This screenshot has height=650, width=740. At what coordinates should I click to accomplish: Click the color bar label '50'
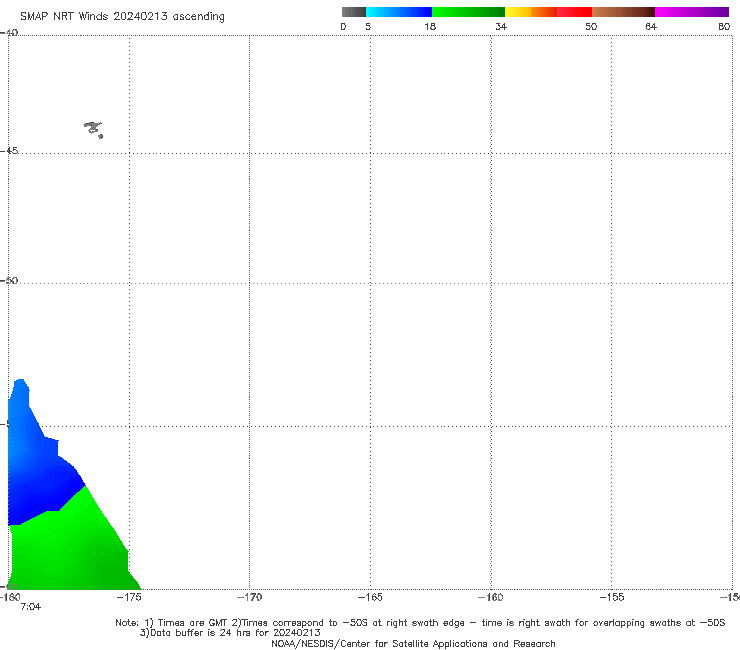point(591,26)
